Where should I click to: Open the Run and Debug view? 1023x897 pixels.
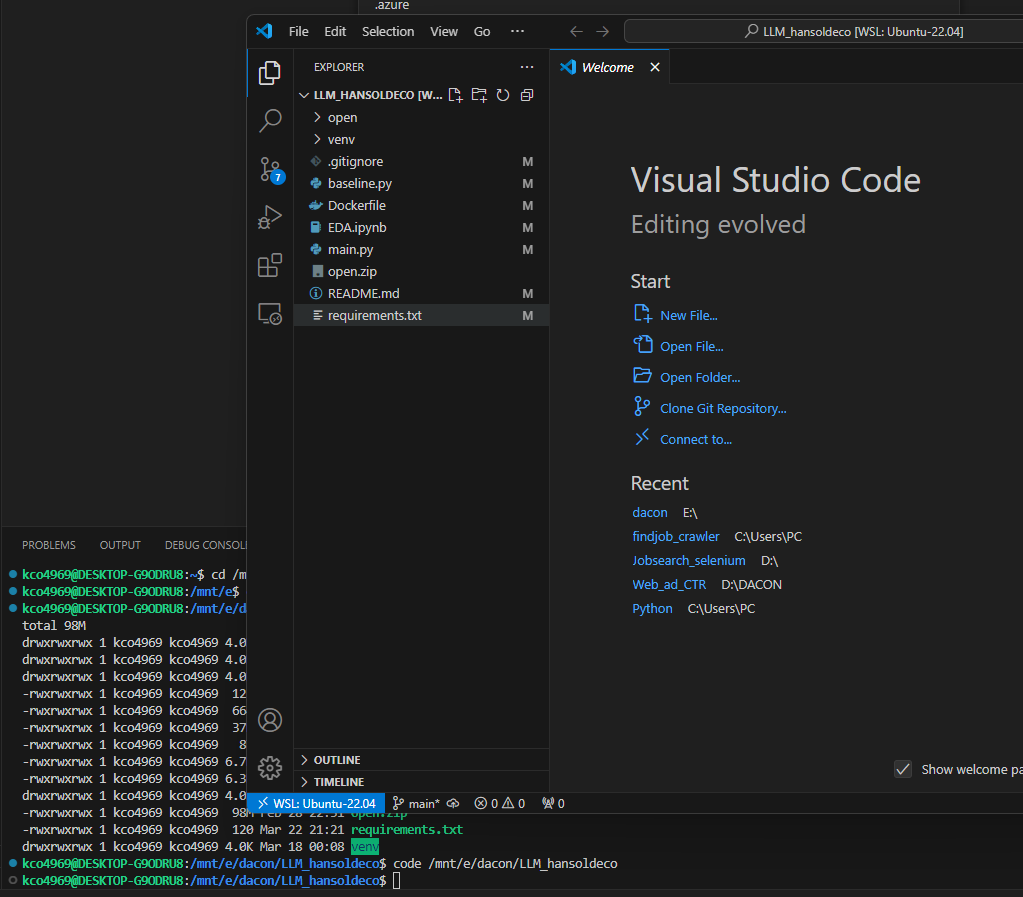tap(269, 217)
